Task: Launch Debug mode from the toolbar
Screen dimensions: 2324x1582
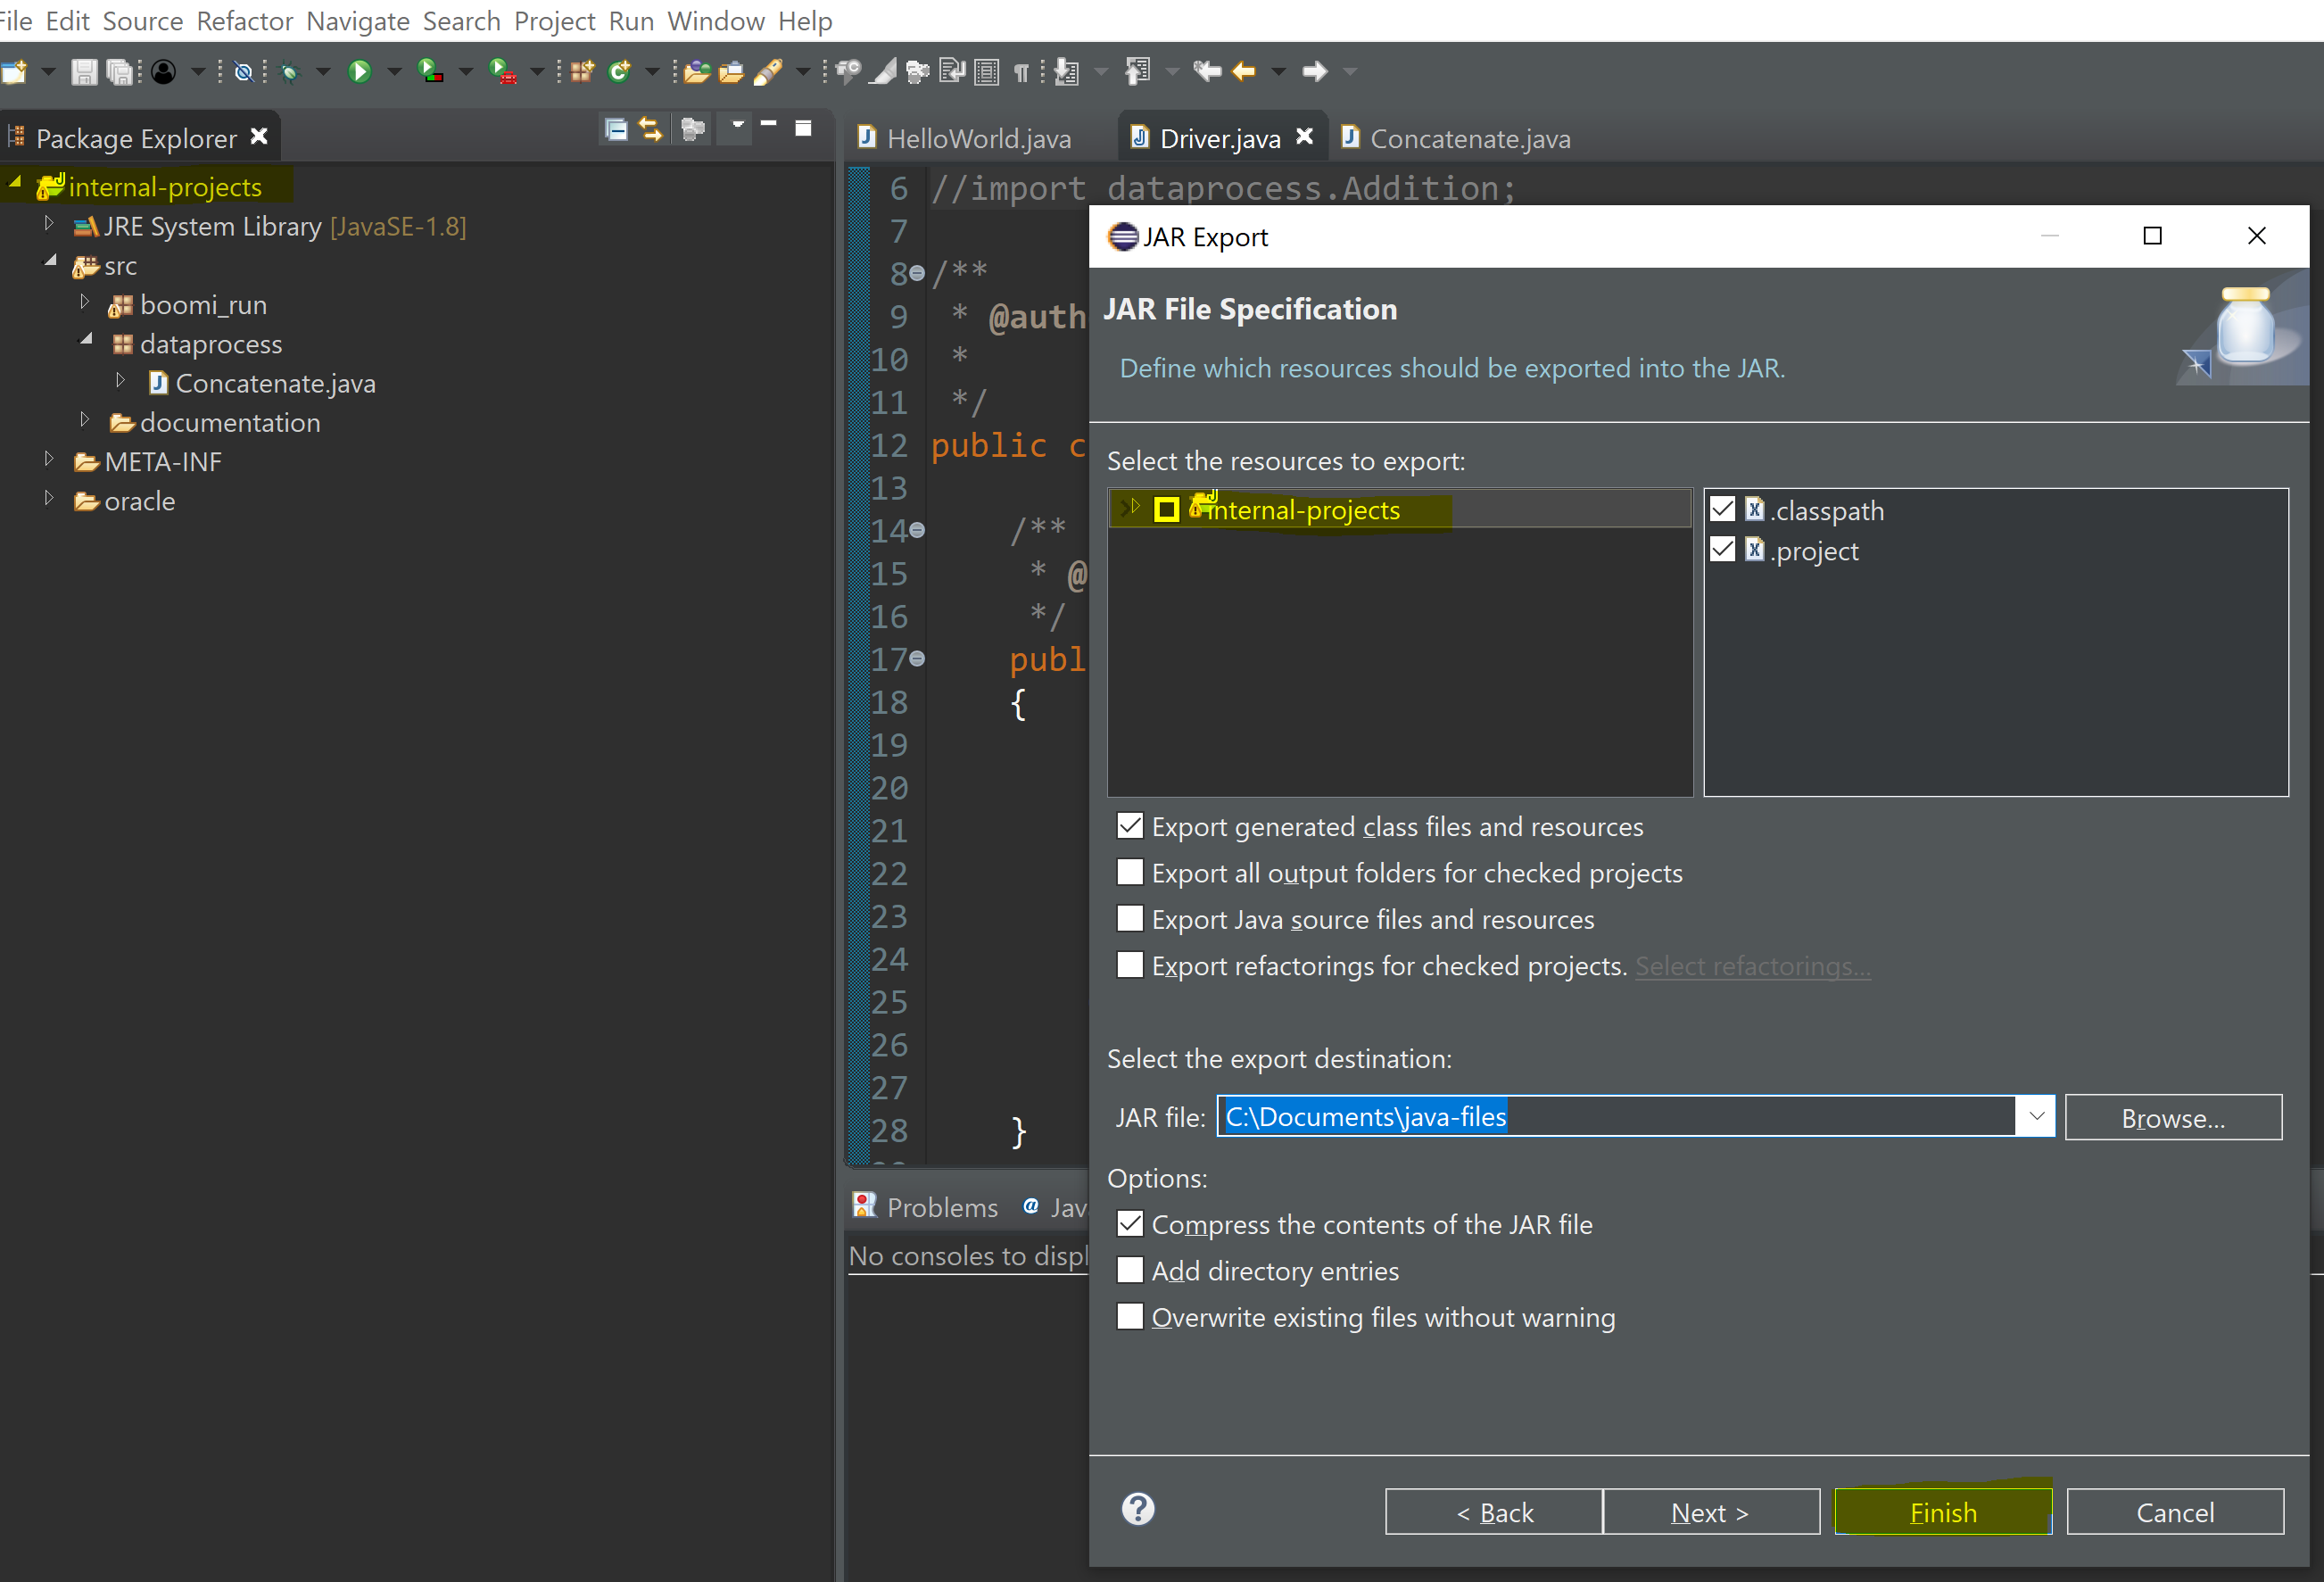Action: pyautogui.click(x=290, y=71)
